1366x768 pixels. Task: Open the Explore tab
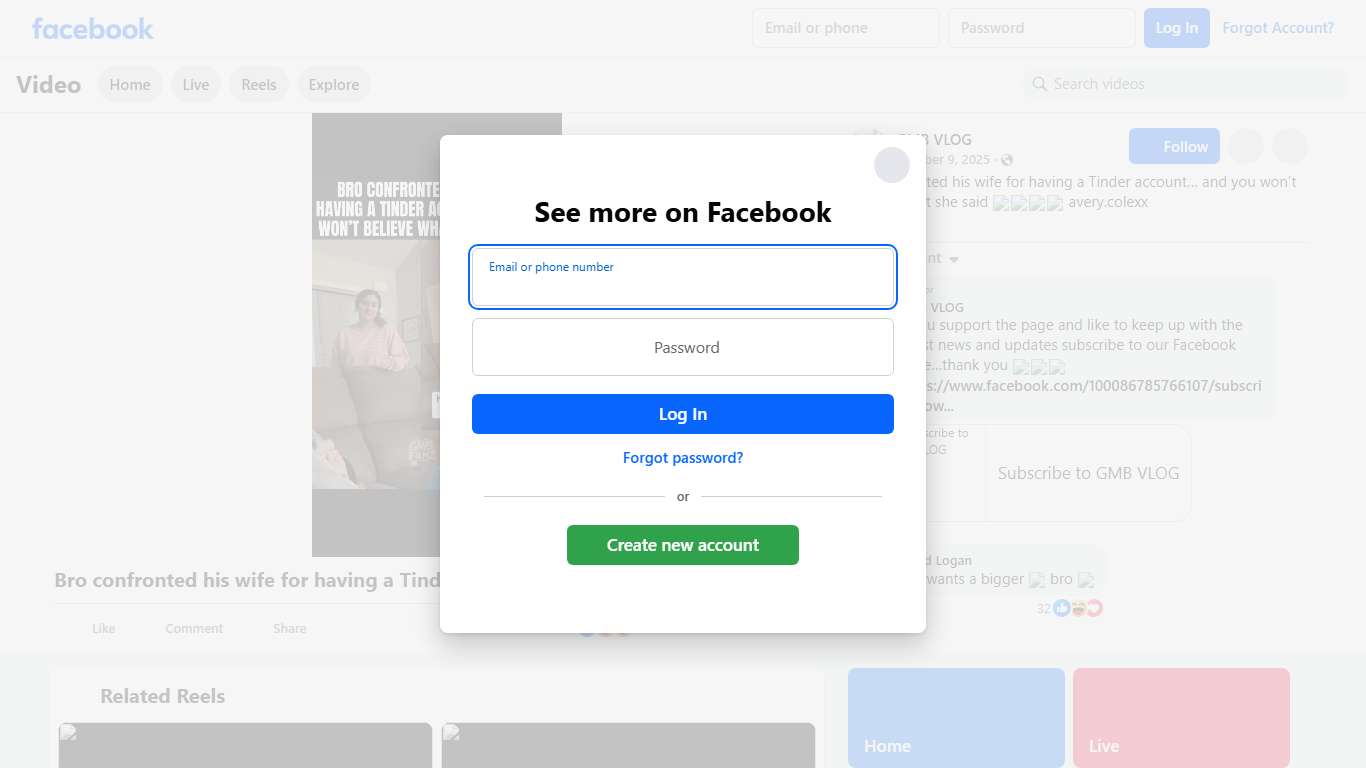point(334,85)
